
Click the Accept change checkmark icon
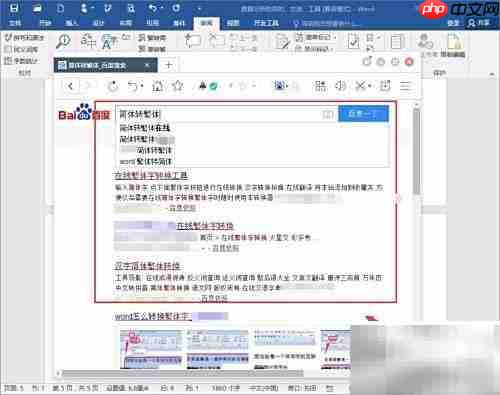pyautogui.click(x=353, y=42)
